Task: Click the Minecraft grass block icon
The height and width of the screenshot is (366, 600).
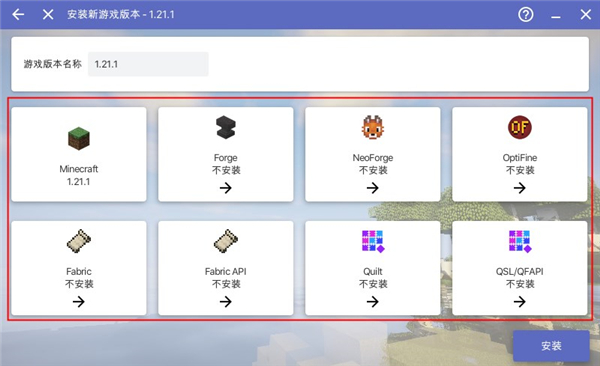Action: [x=79, y=138]
